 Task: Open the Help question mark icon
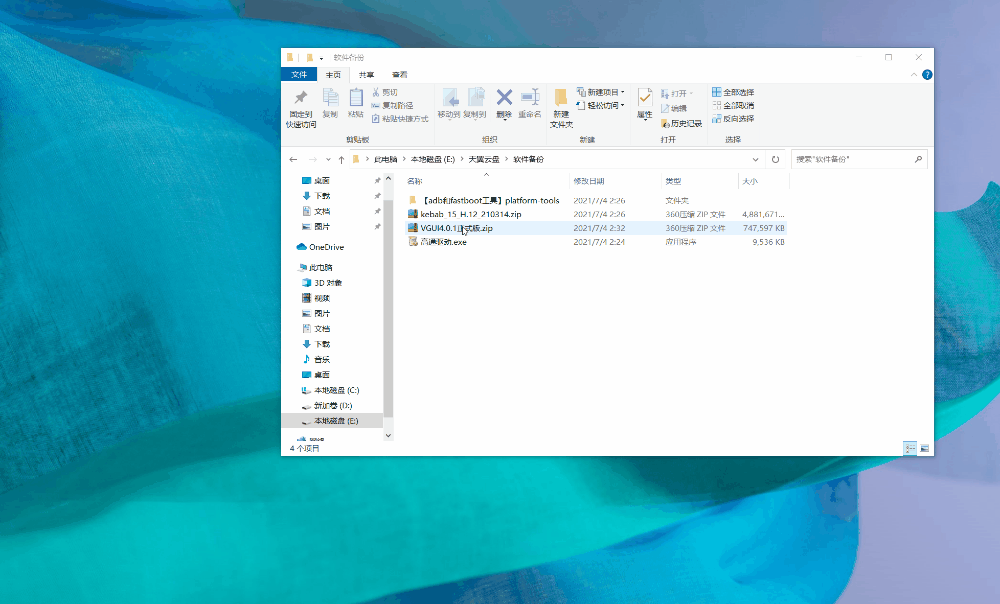[927, 75]
